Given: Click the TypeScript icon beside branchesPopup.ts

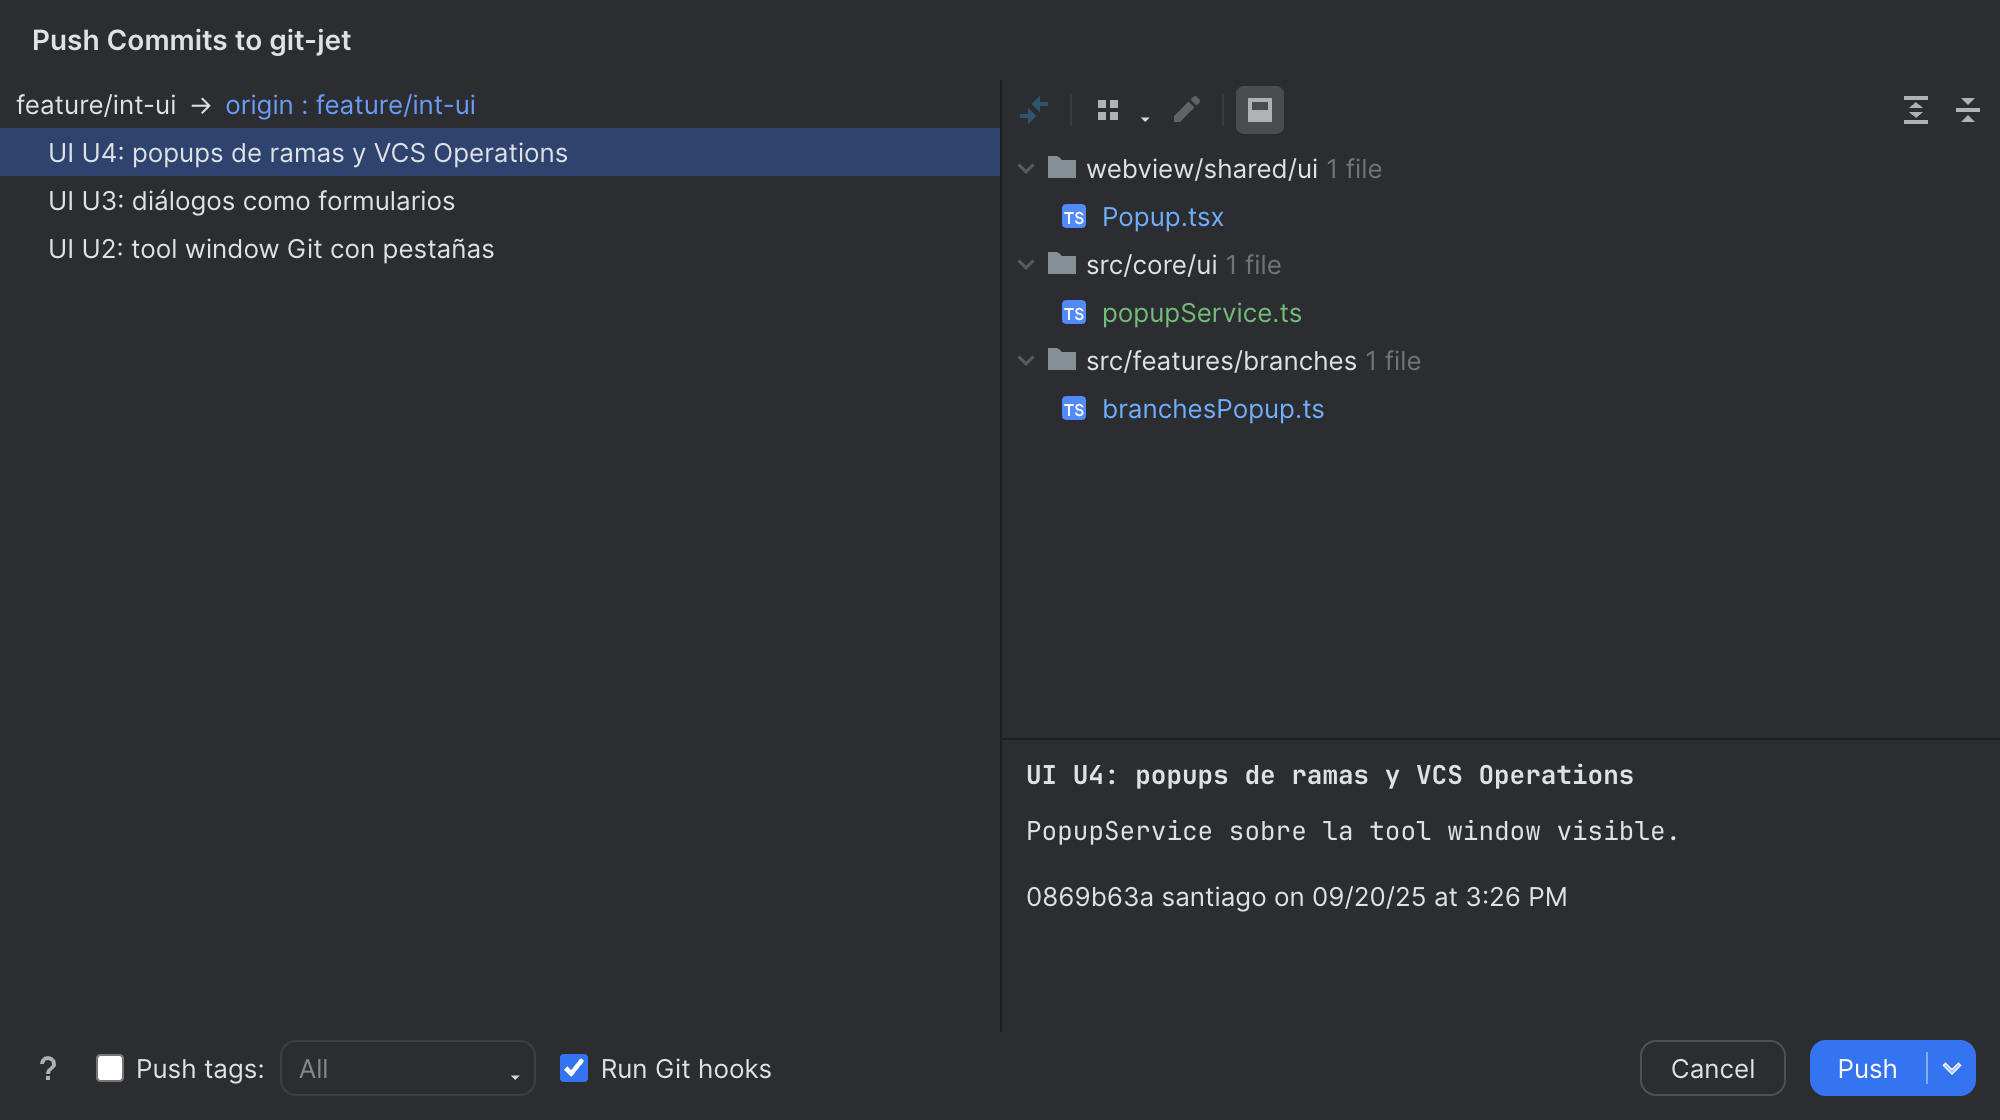Looking at the screenshot, I should click(x=1074, y=409).
